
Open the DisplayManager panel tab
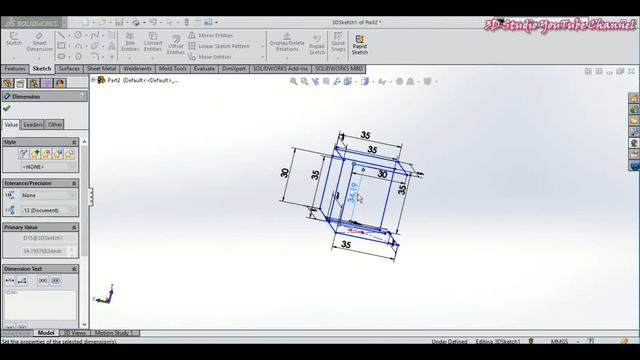pos(60,83)
